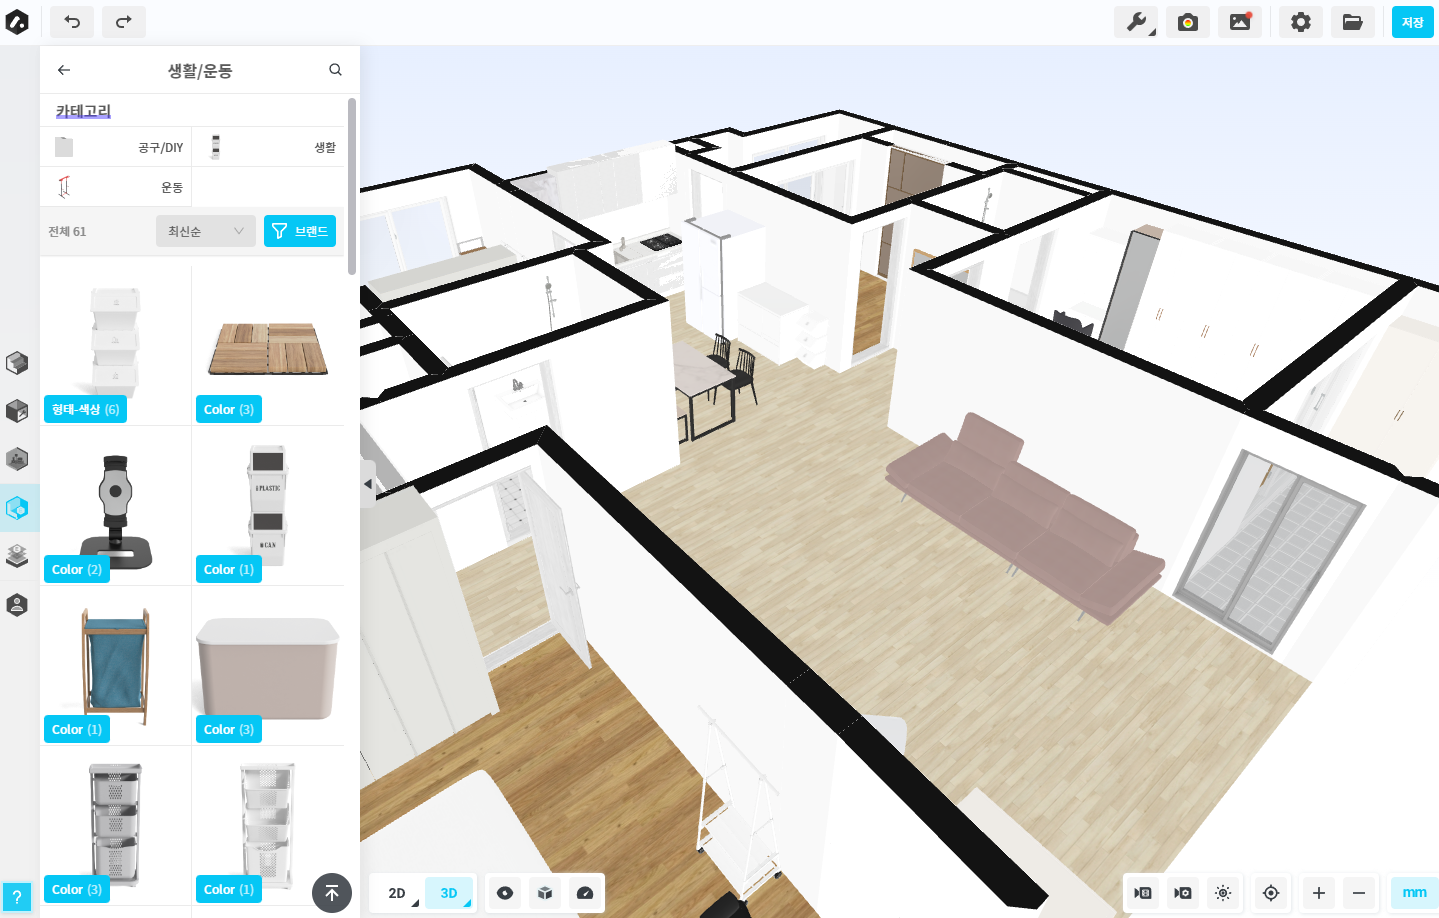This screenshot has width=1439, height=918.
Task: Open third hexagon icon in left sidebar
Action: tap(17, 459)
